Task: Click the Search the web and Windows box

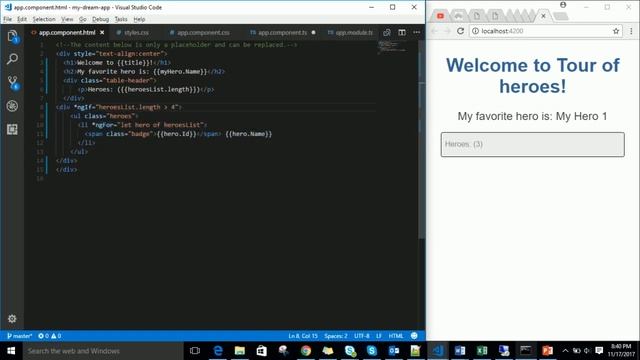Action: click(103, 351)
